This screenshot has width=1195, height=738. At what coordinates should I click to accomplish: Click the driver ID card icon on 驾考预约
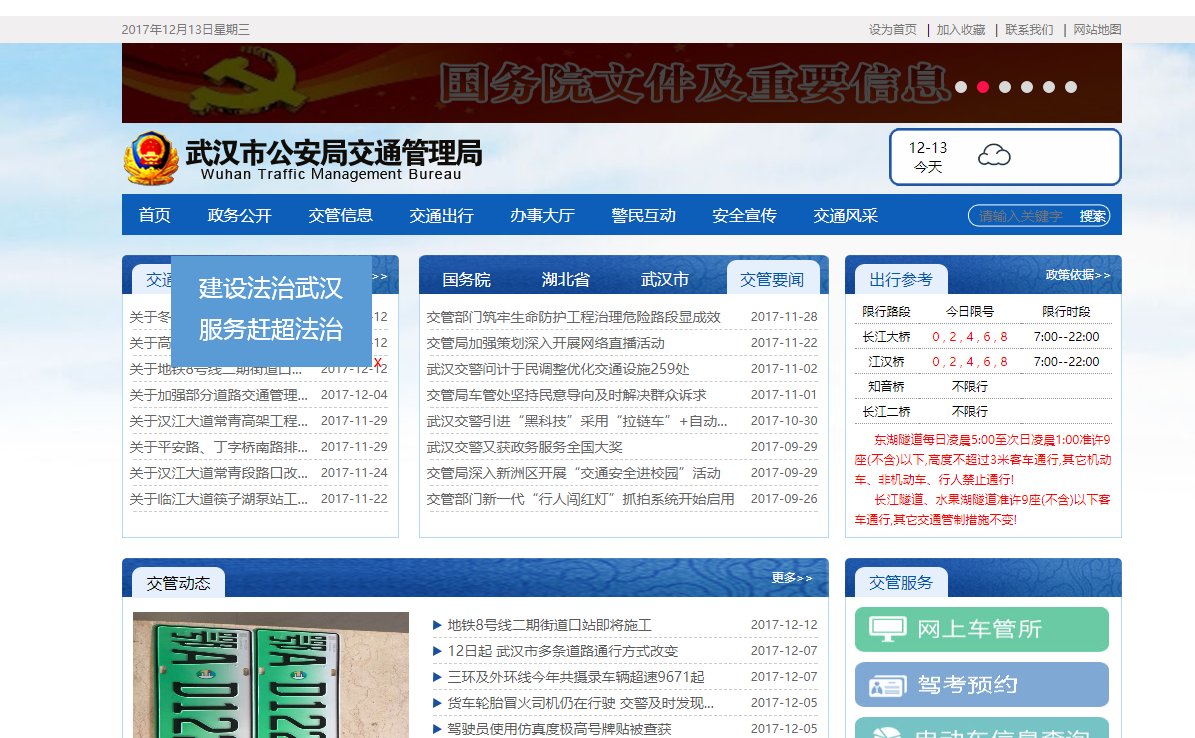point(888,684)
